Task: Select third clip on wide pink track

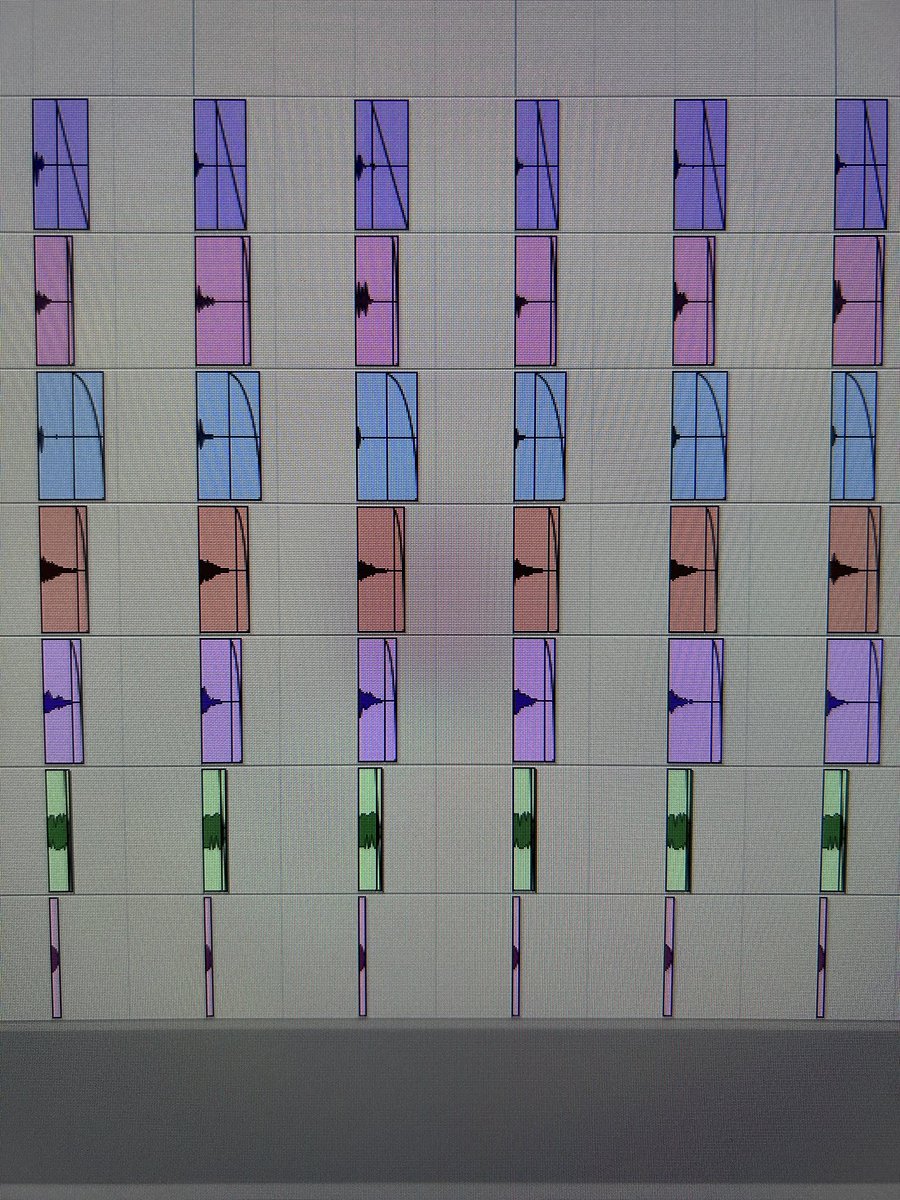Action: pos(377,301)
